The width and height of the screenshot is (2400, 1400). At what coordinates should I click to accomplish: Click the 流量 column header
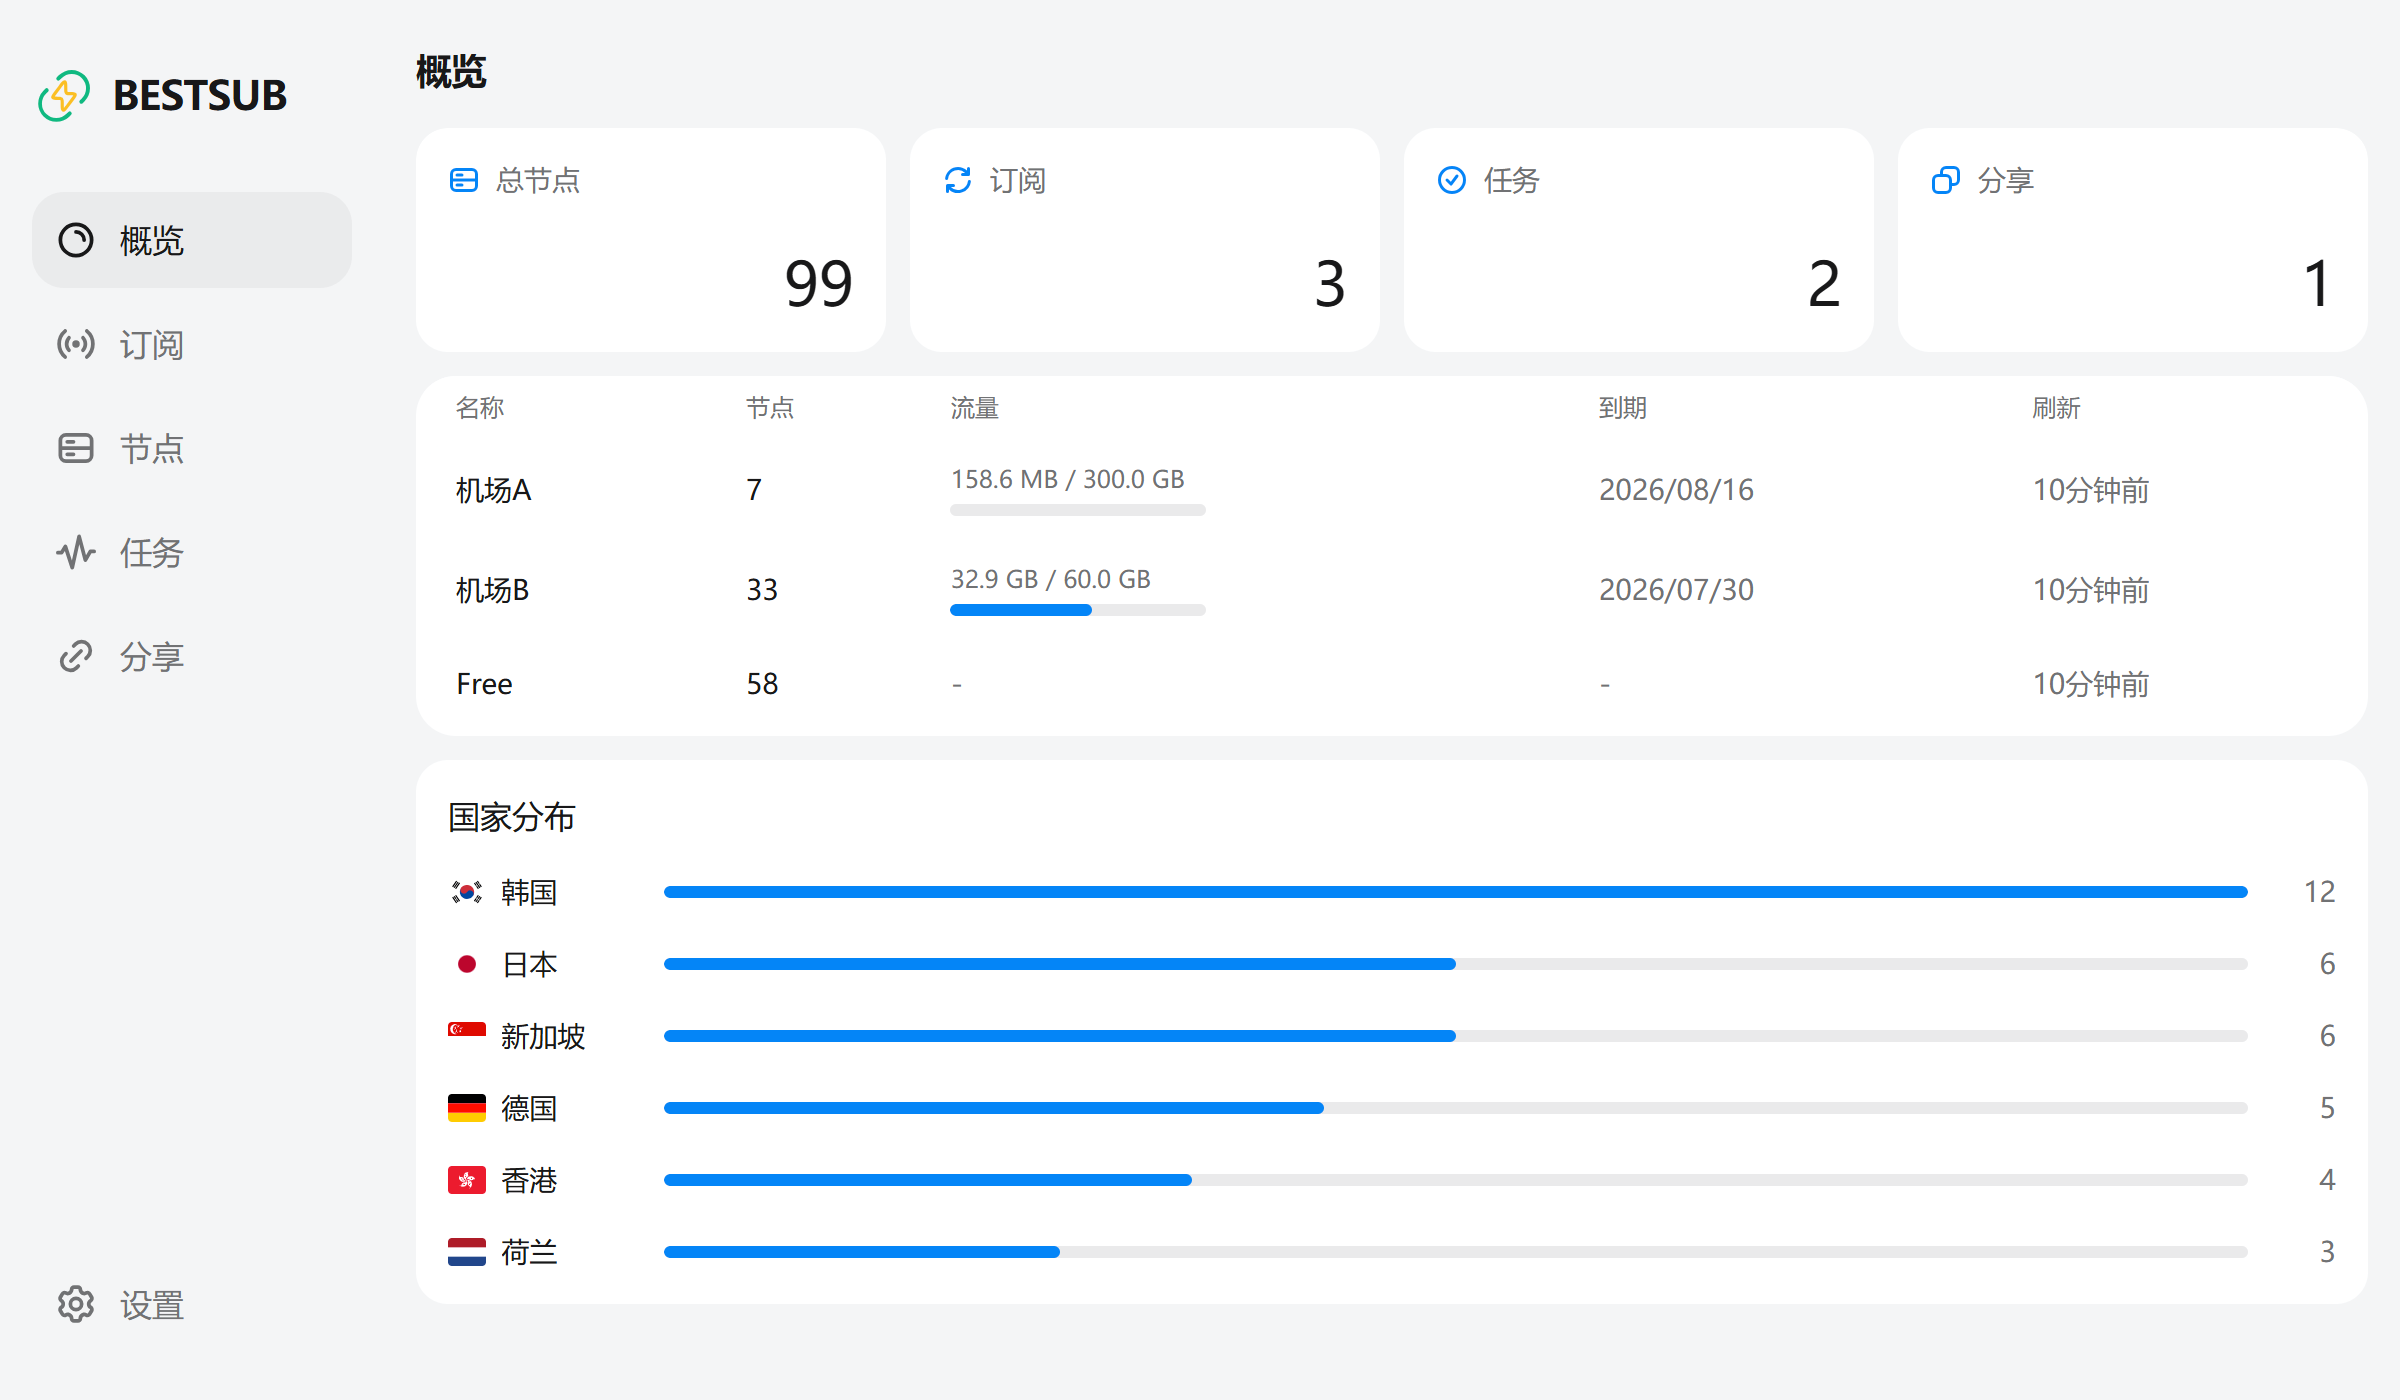[974, 408]
